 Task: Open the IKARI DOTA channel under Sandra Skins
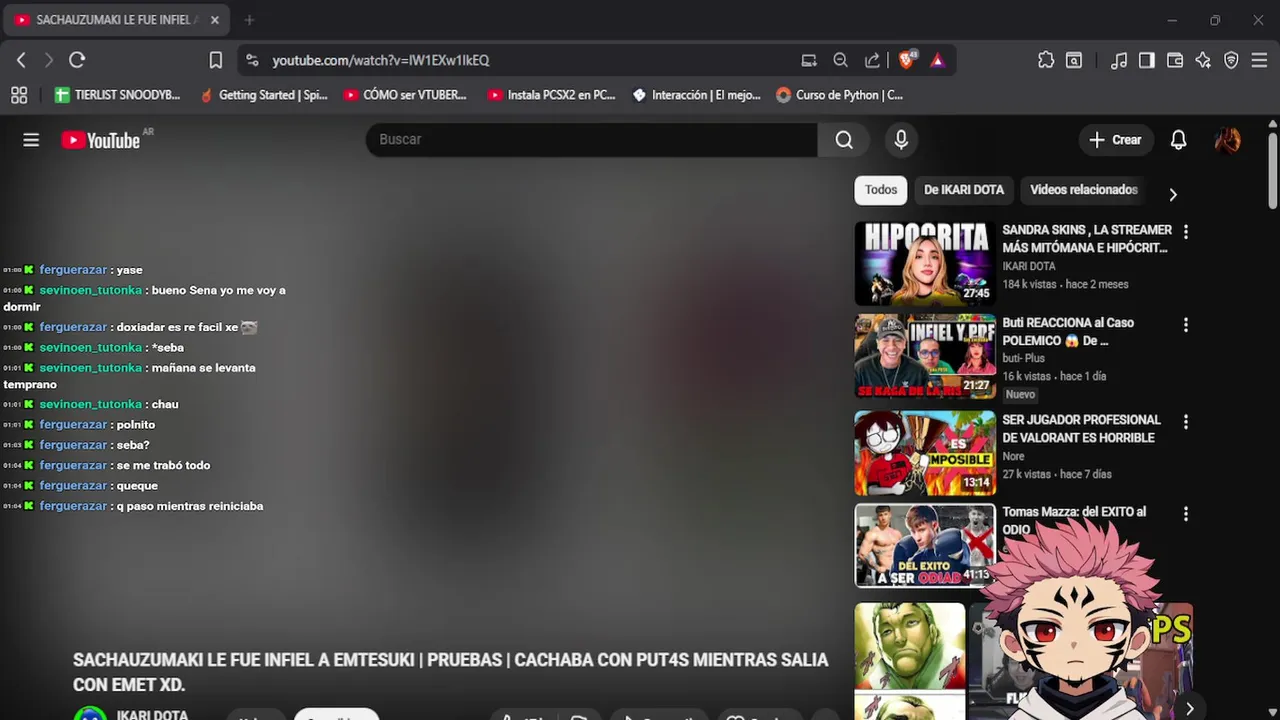click(x=1029, y=266)
